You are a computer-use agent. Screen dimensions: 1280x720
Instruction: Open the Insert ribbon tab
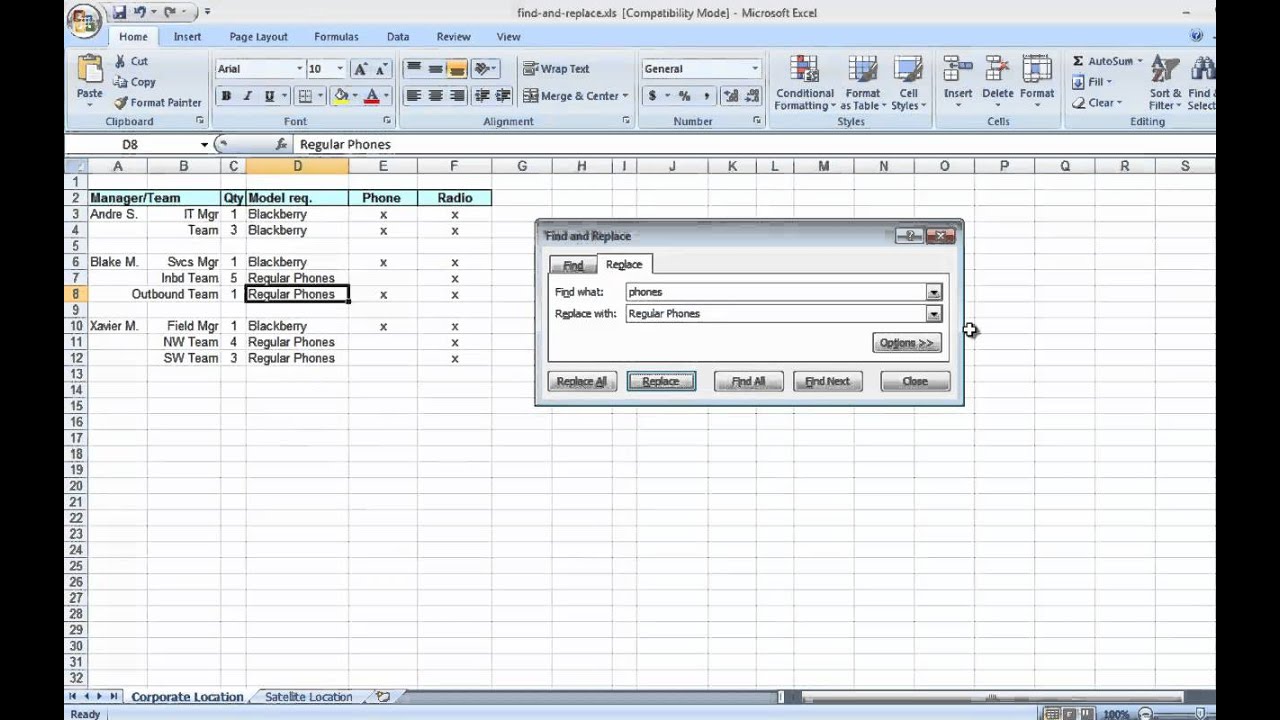coord(187,36)
